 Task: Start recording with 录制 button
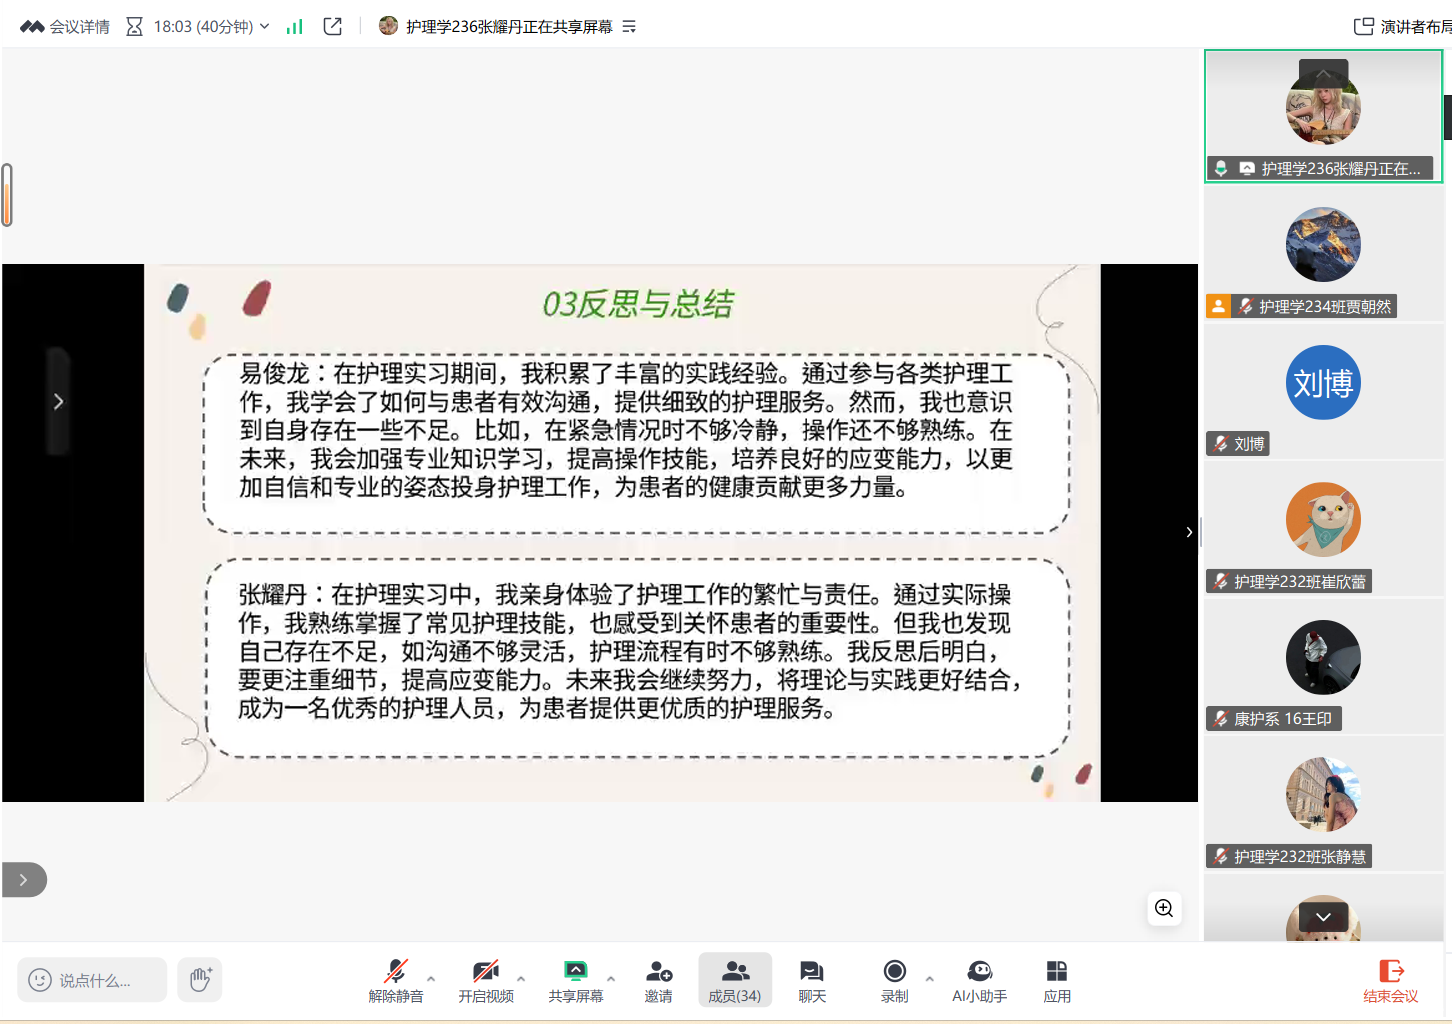[x=894, y=980]
